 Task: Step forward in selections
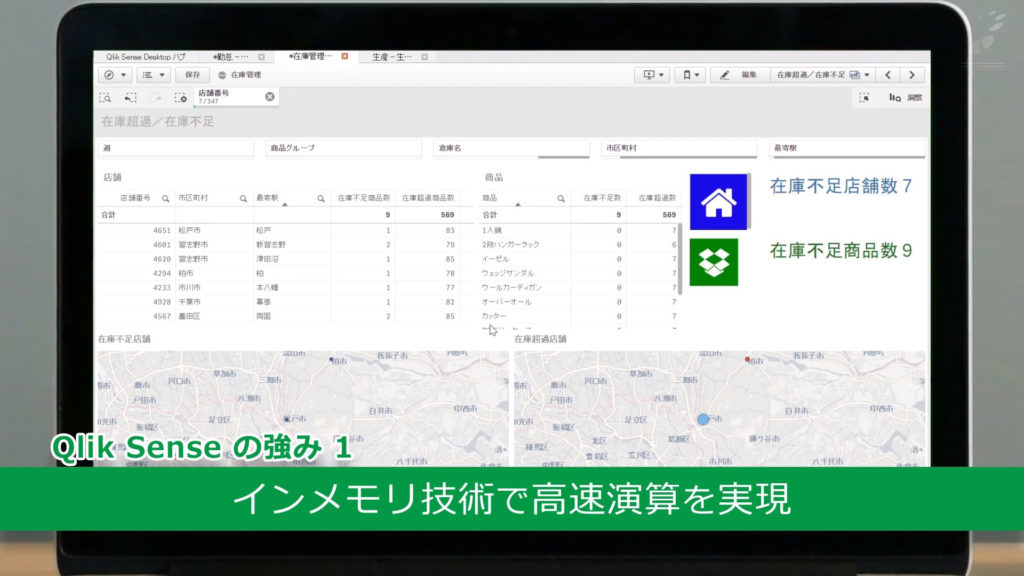tap(155, 97)
